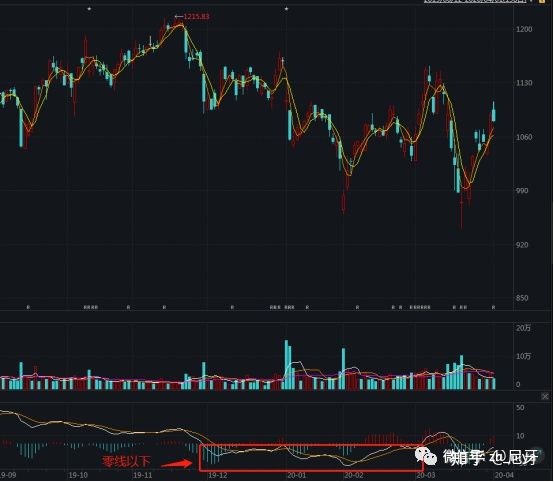The image size is (554, 482).
Task: Click the WeChat logo watermark icon
Action: [x=427, y=456]
